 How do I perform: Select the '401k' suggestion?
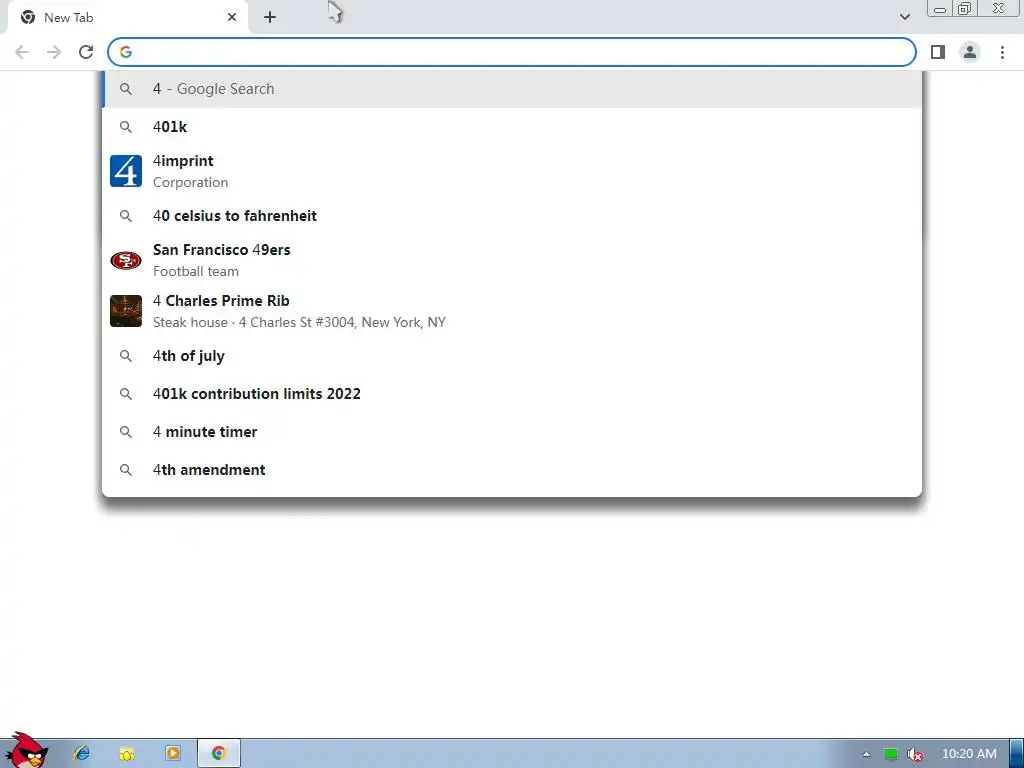[512, 127]
